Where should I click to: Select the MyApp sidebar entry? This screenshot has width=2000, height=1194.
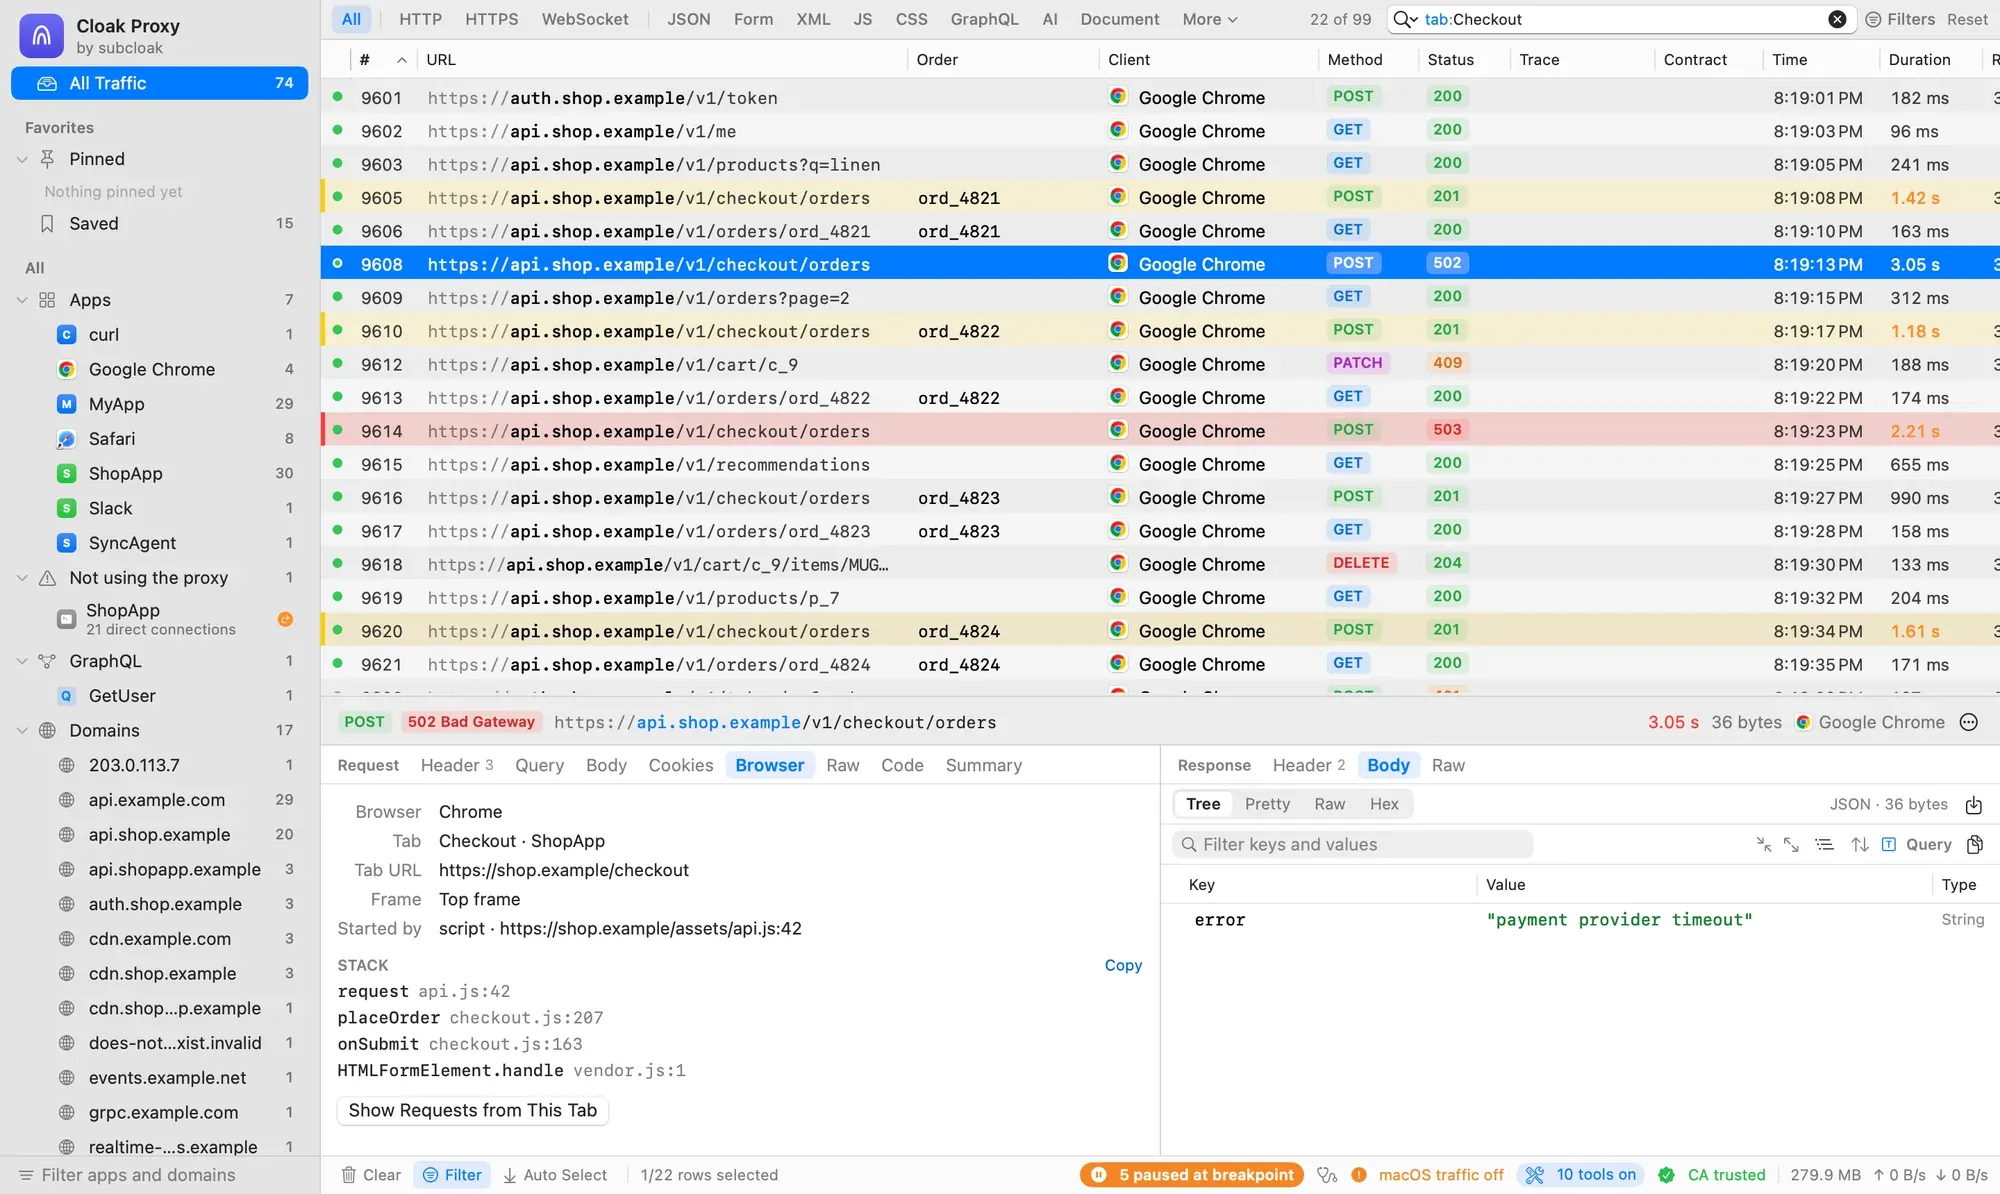(x=159, y=404)
